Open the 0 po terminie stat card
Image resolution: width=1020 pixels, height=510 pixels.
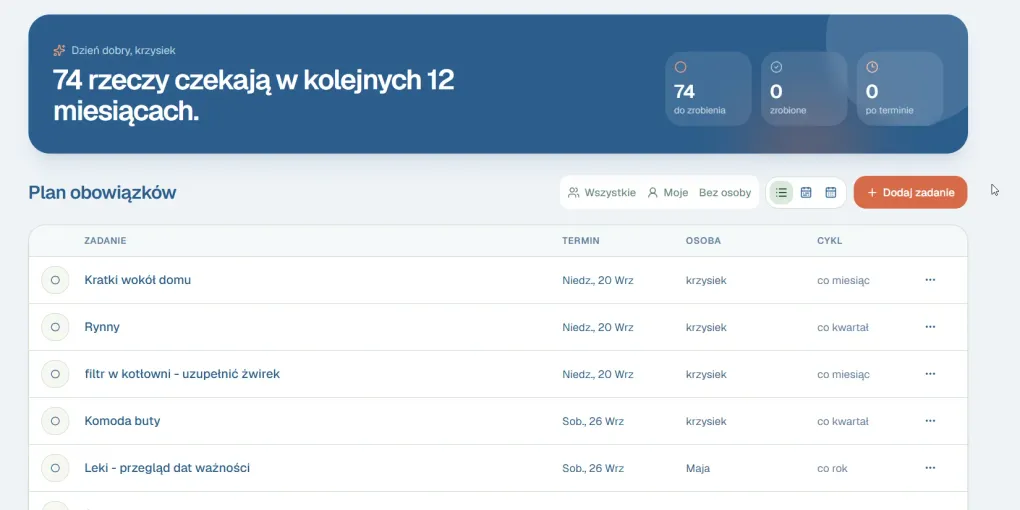point(900,88)
